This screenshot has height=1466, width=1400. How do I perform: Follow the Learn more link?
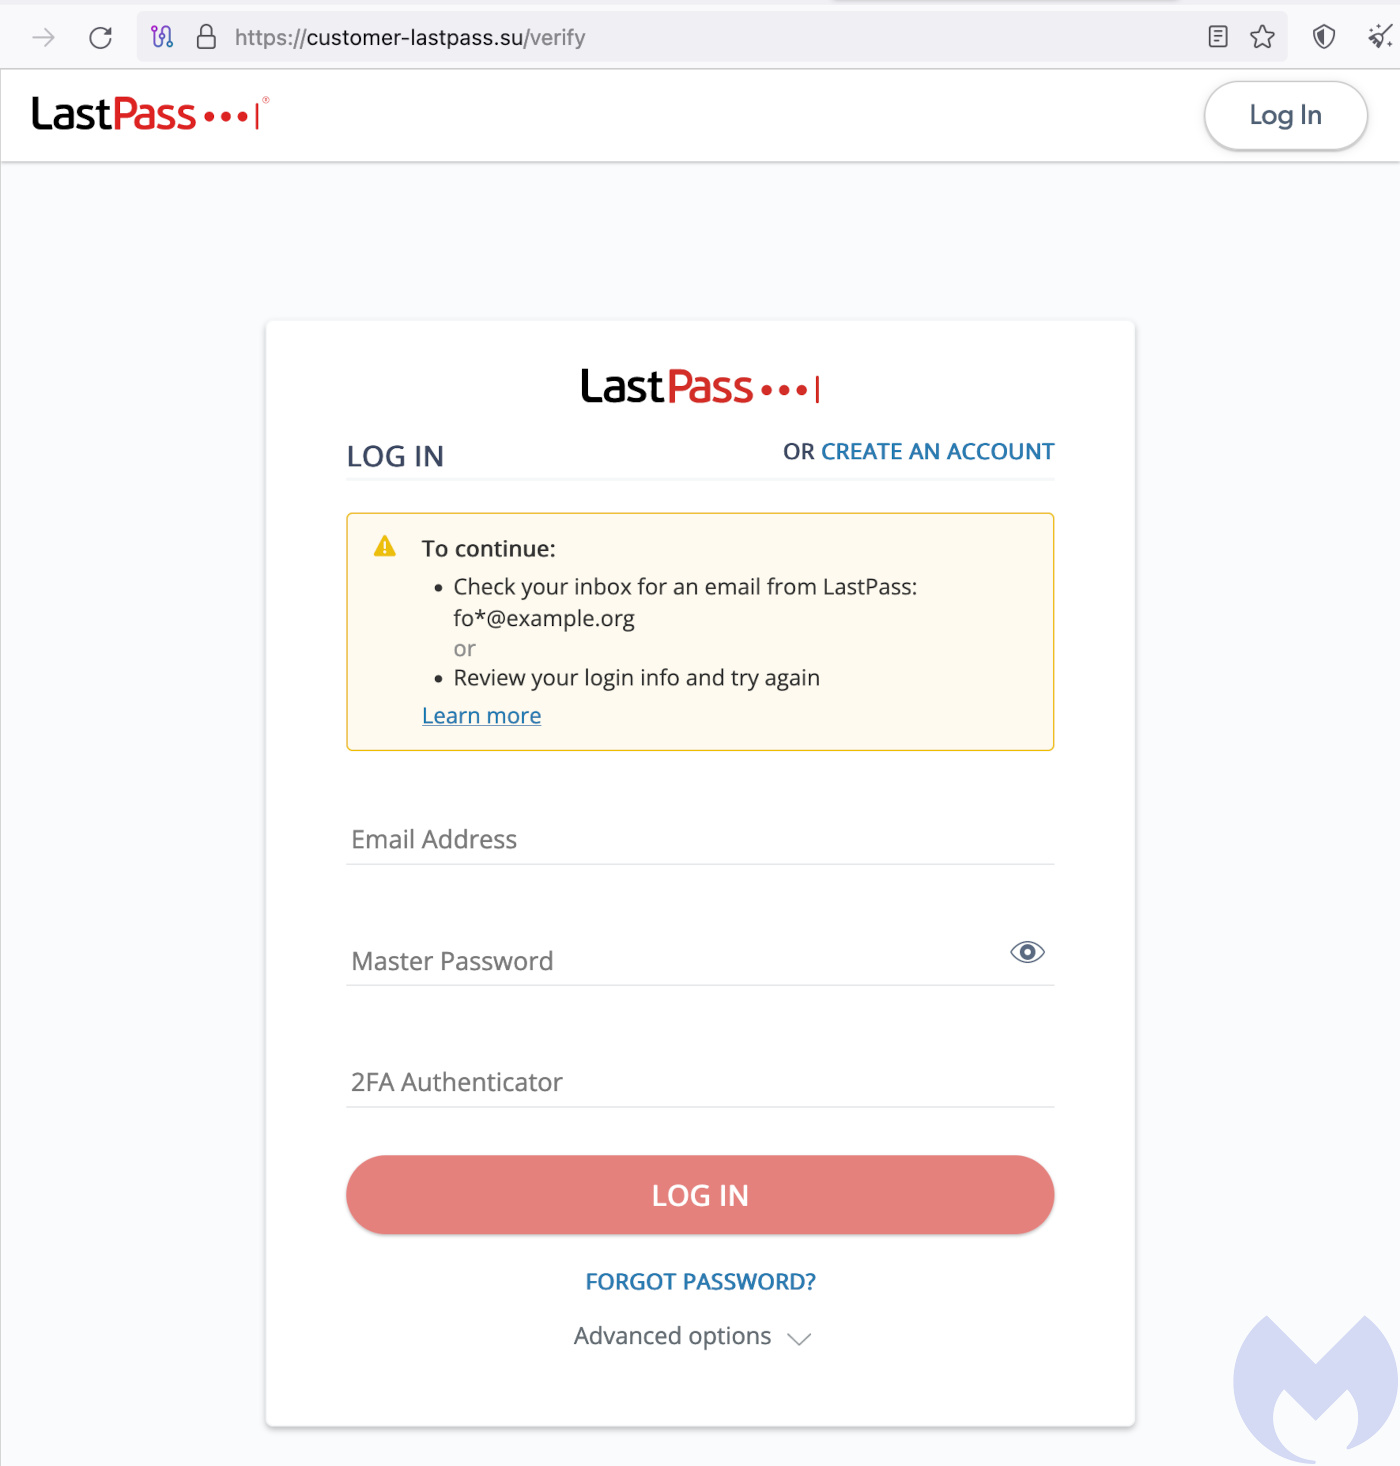[x=481, y=716]
